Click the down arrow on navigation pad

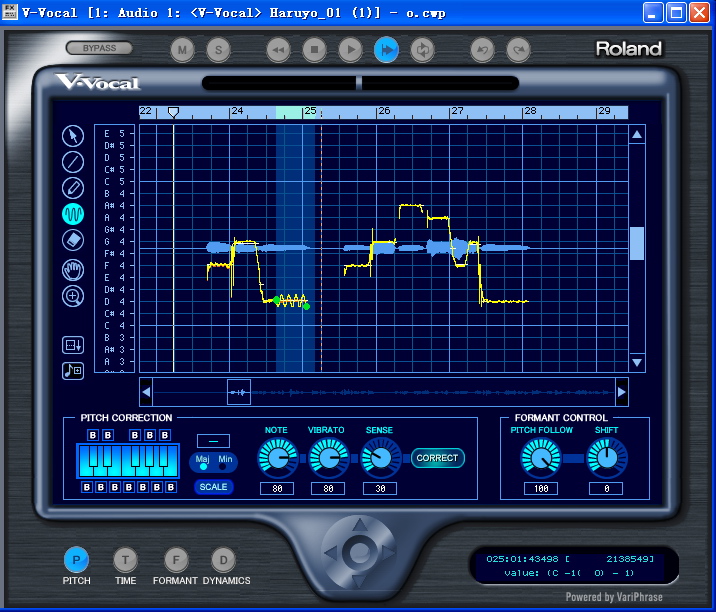[x=360, y=580]
